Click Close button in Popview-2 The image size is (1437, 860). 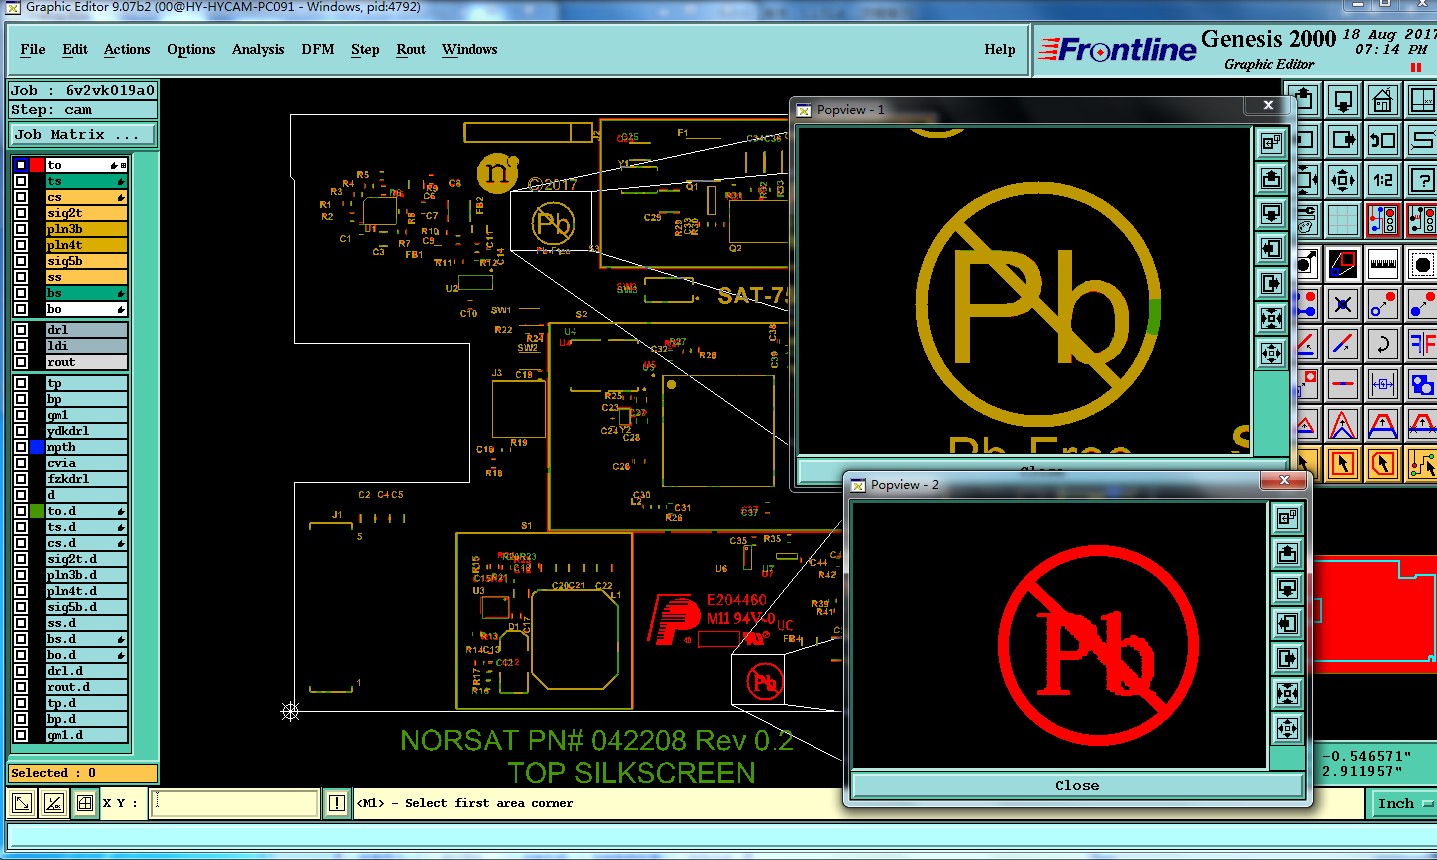pos(1077,785)
